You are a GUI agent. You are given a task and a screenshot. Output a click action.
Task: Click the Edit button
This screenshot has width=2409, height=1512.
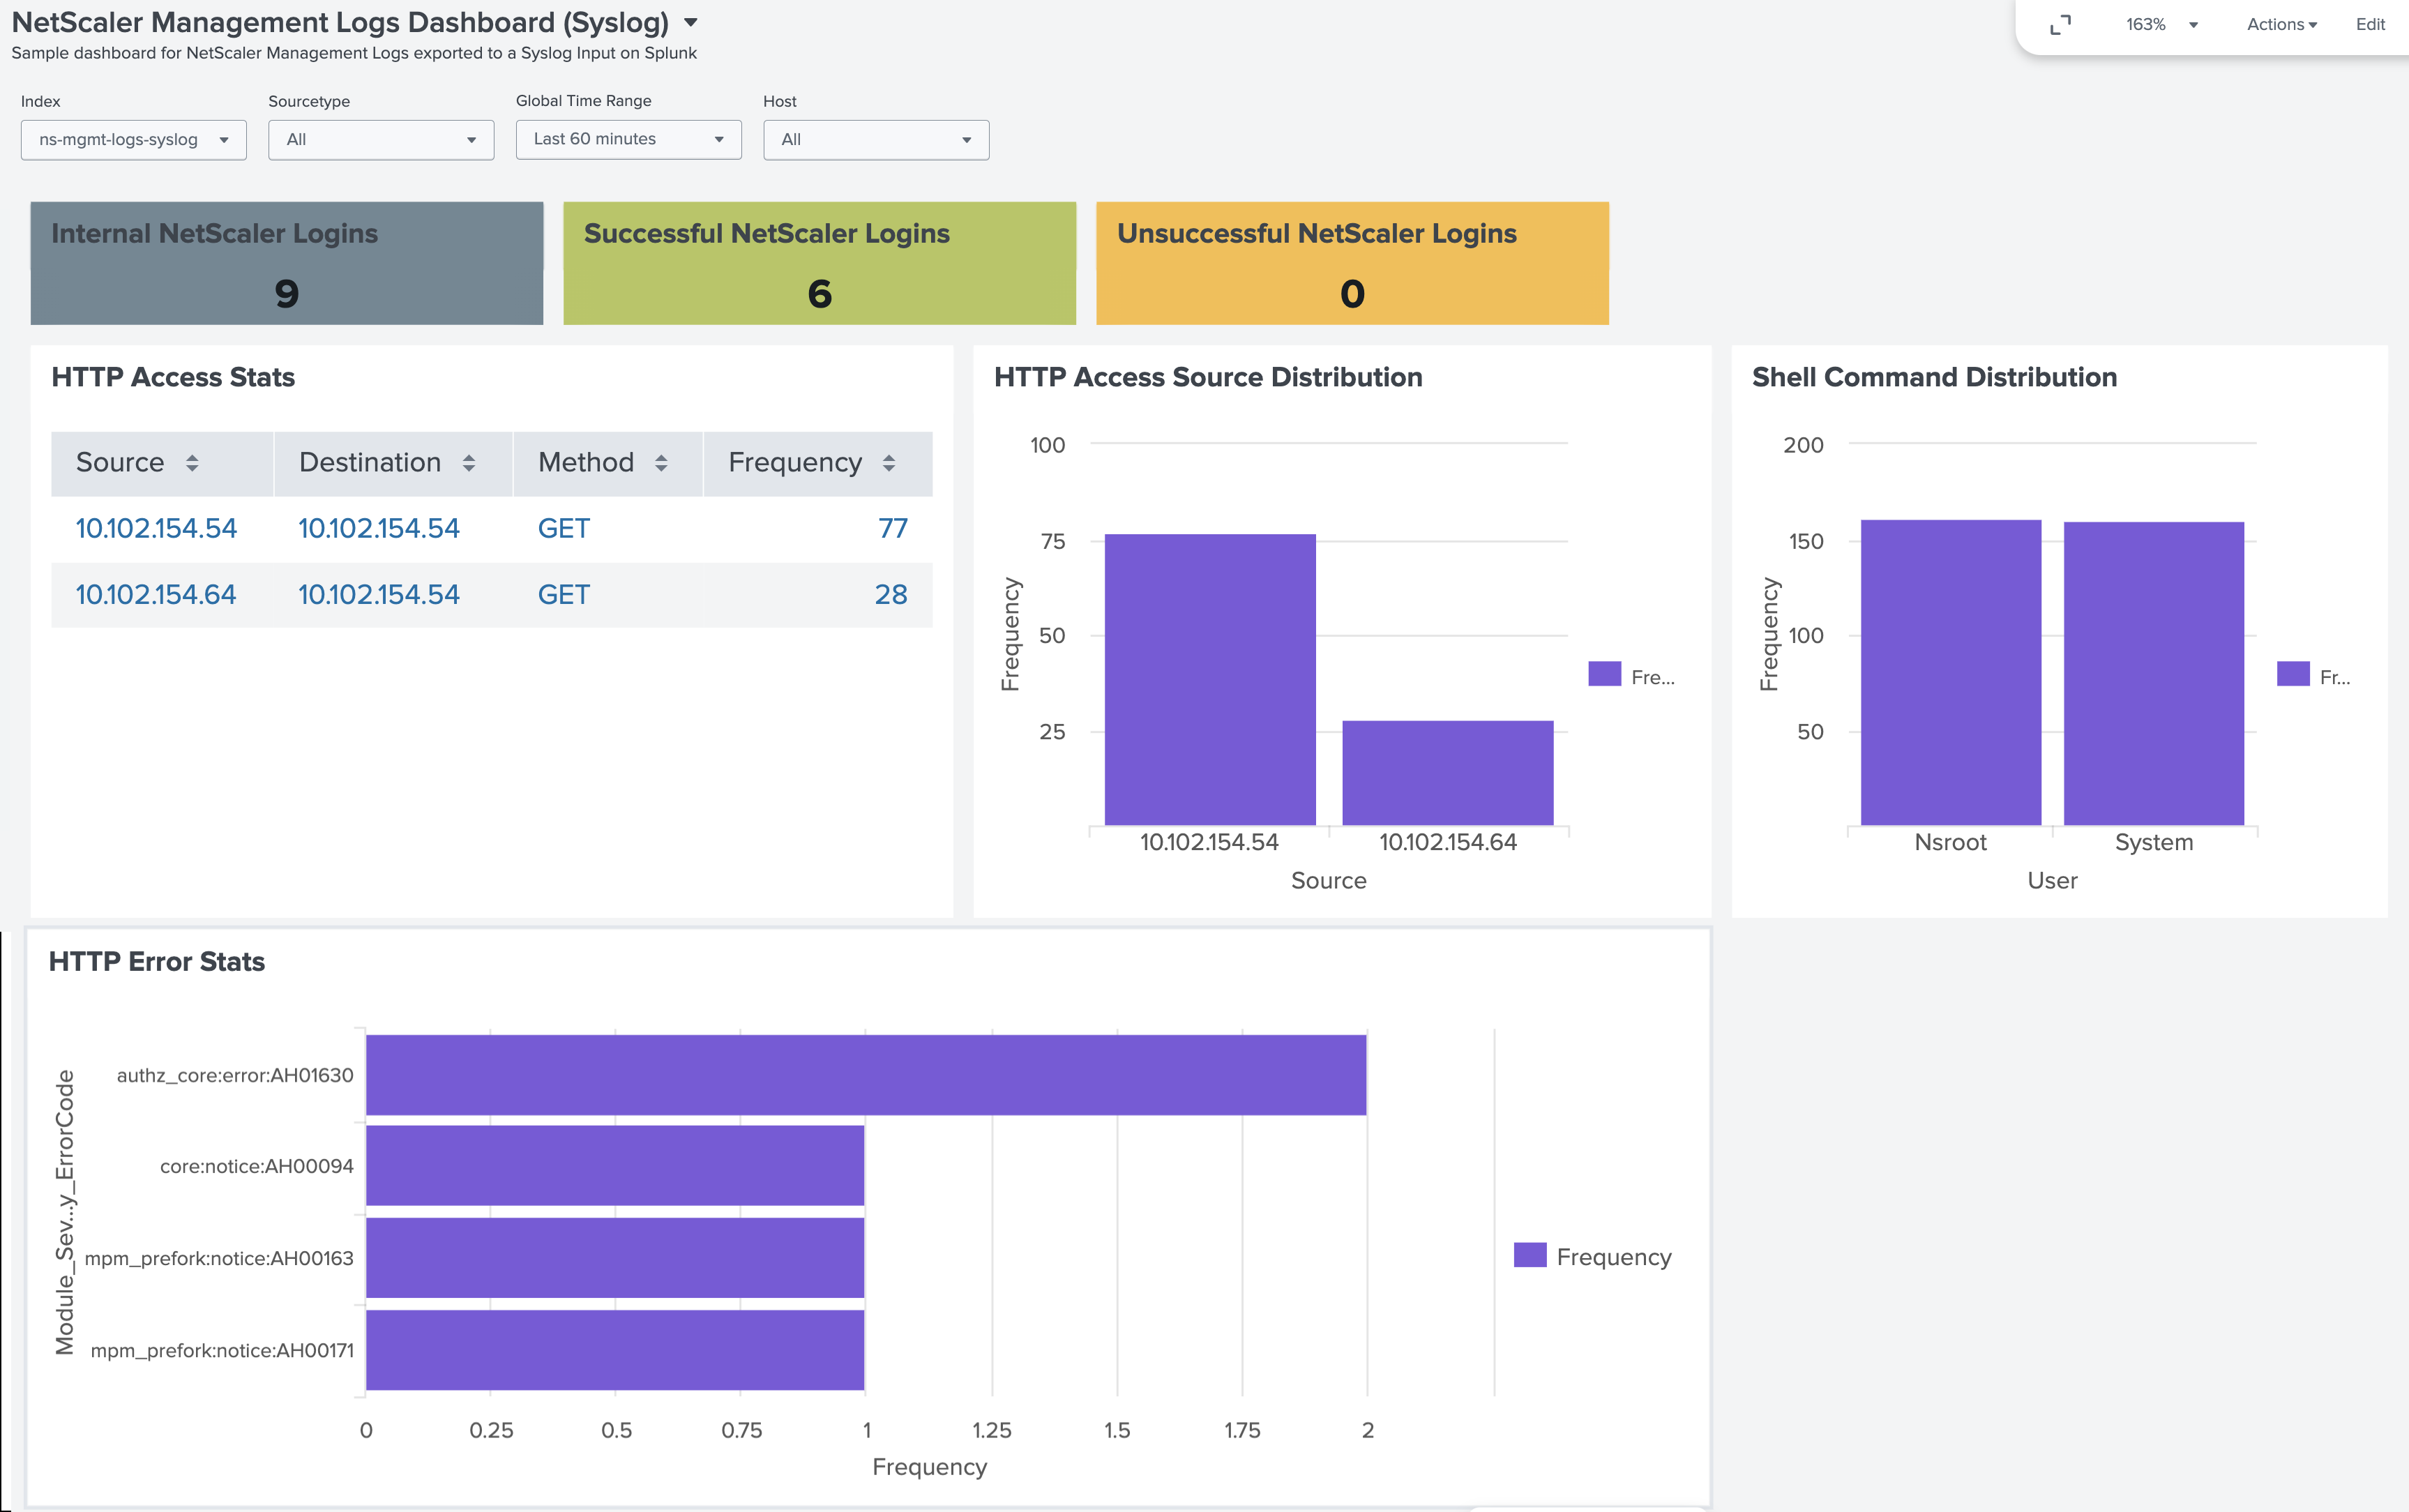pyautogui.click(x=2369, y=25)
